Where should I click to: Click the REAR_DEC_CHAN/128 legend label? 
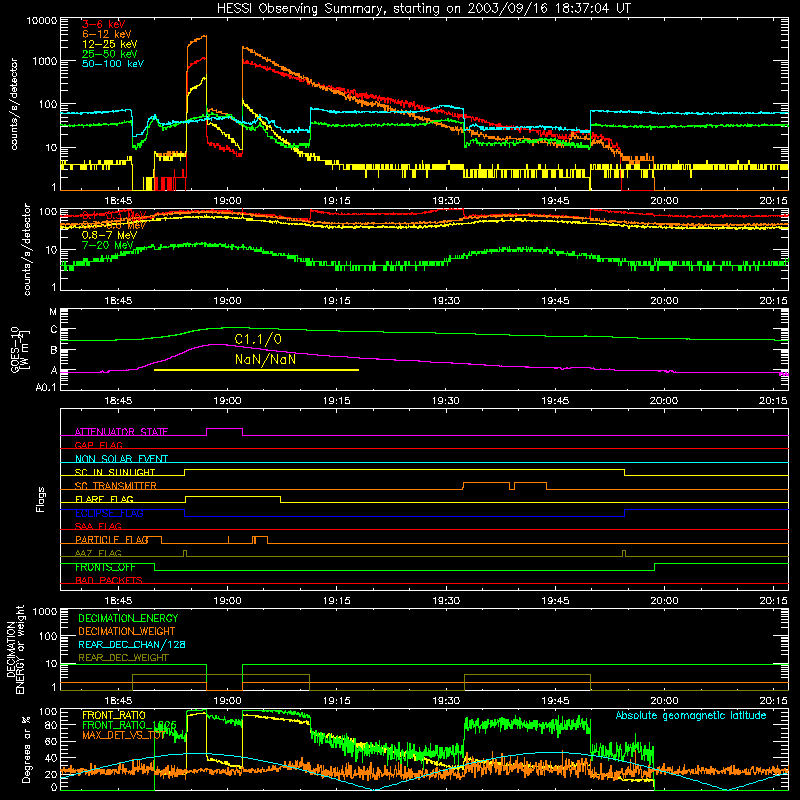pos(132,644)
